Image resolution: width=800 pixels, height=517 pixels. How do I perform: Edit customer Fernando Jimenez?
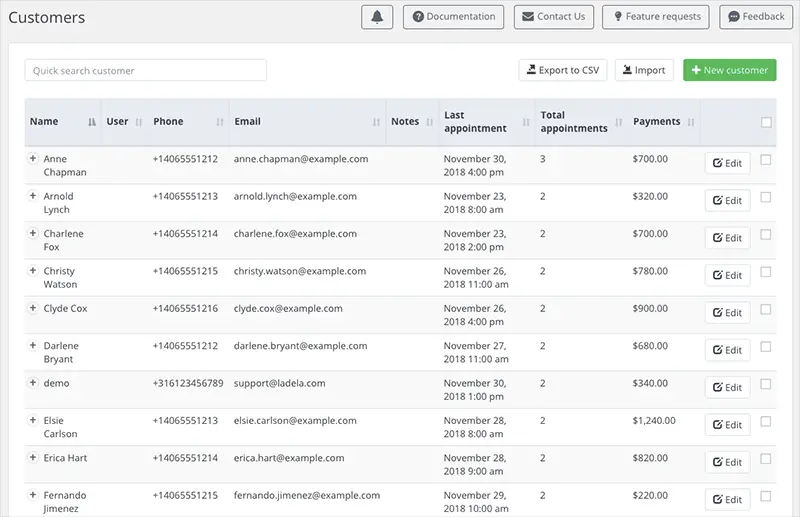pyautogui.click(x=728, y=500)
